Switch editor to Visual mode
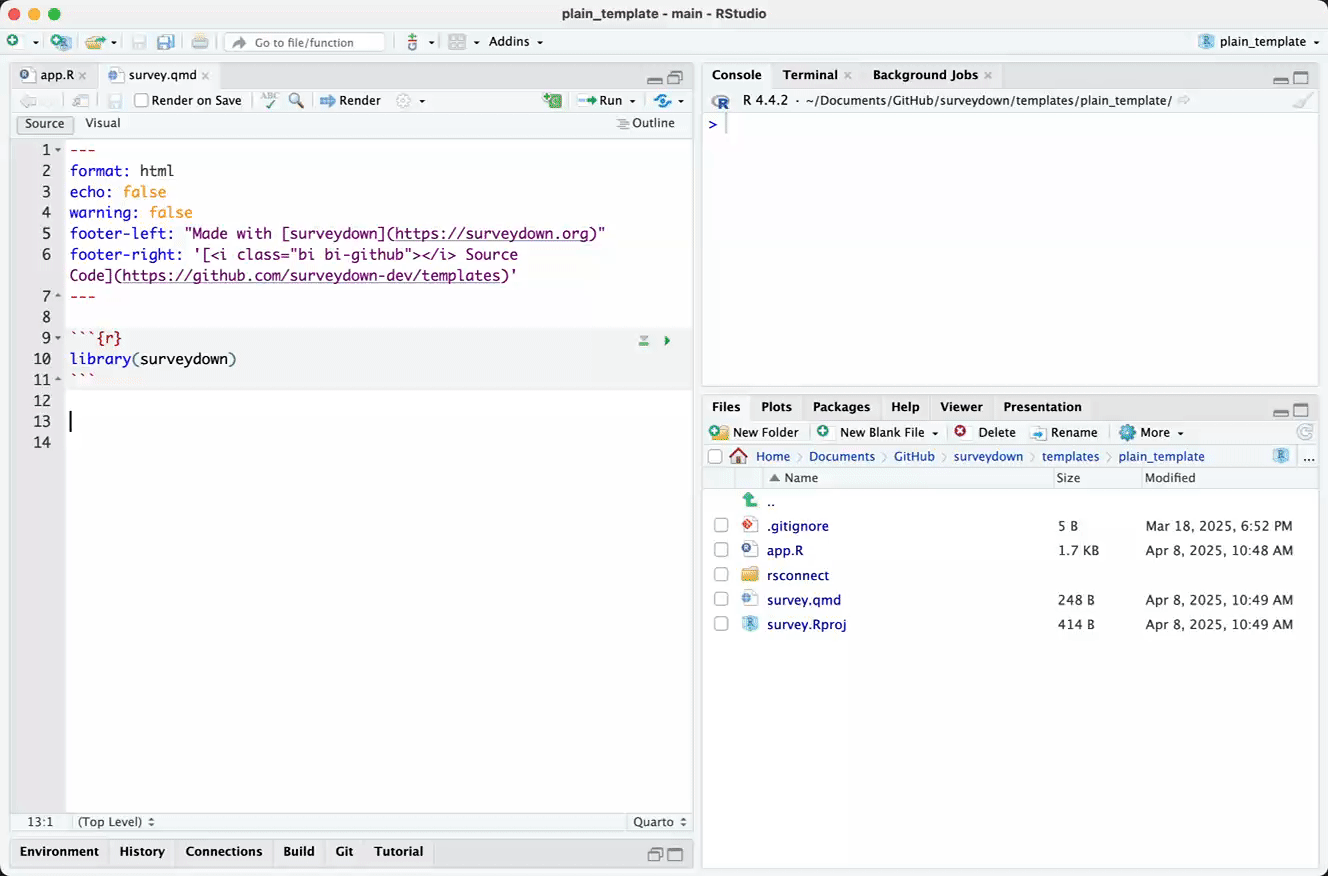The image size is (1328, 876). [103, 123]
